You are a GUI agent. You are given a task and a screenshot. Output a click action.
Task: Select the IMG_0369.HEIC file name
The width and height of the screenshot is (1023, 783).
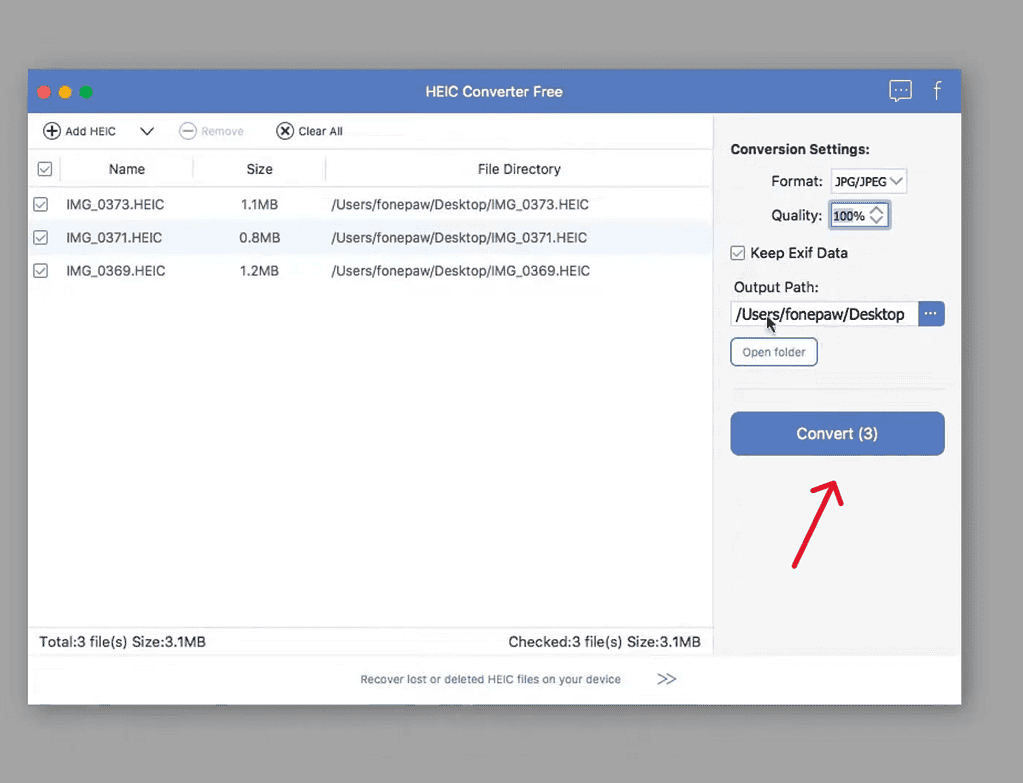point(115,271)
